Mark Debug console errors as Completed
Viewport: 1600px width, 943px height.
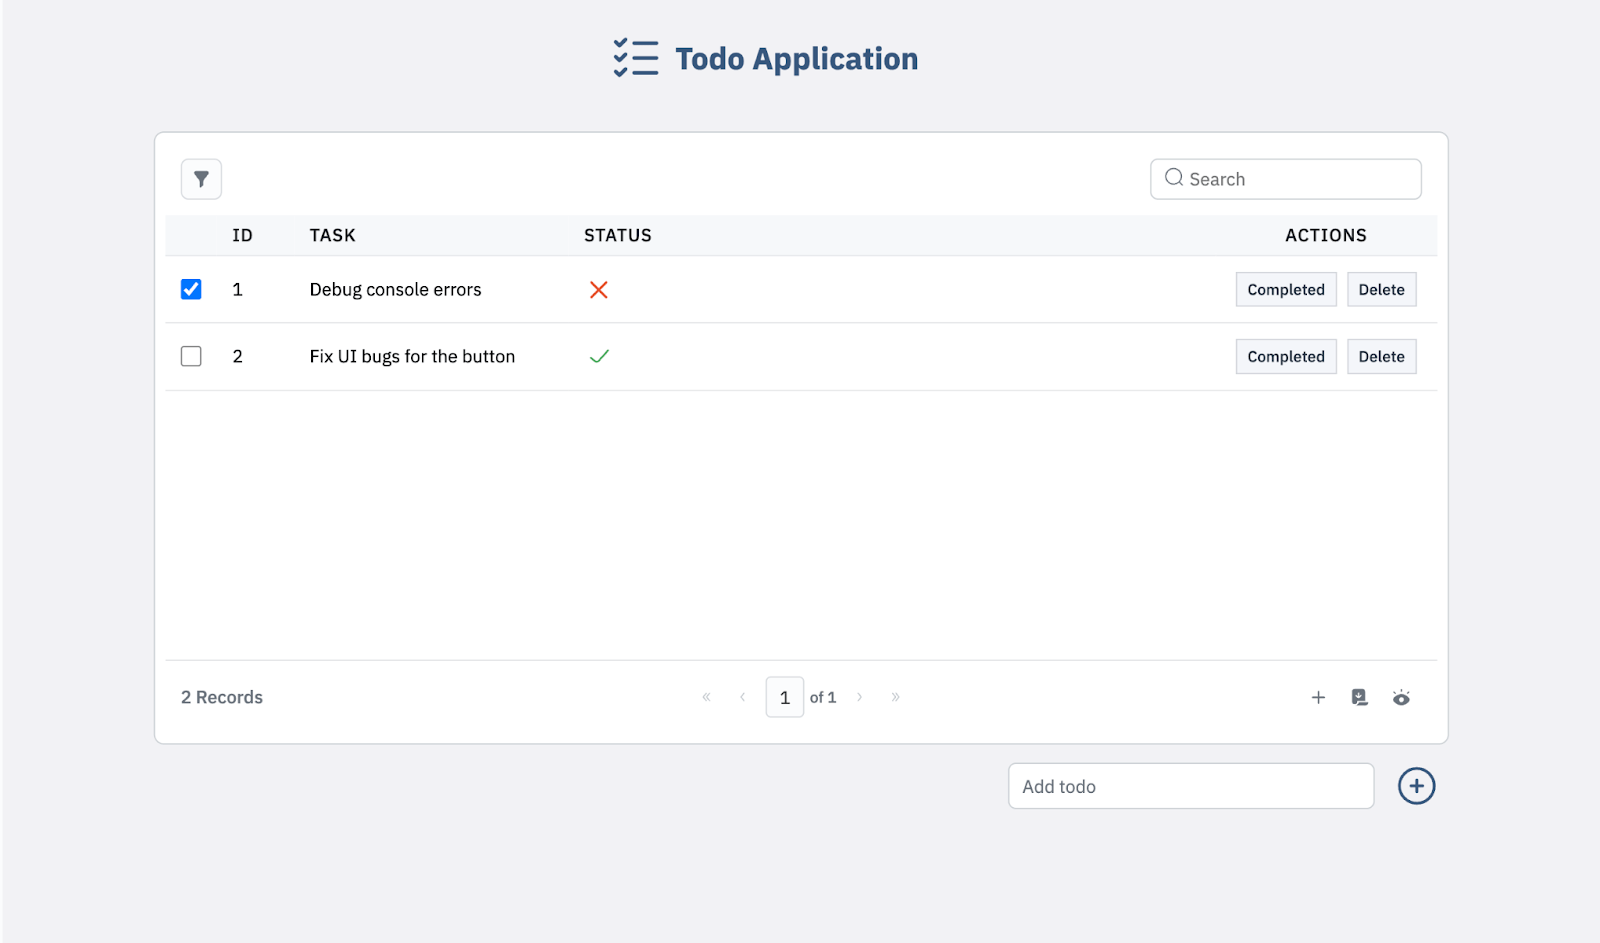tap(1285, 289)
